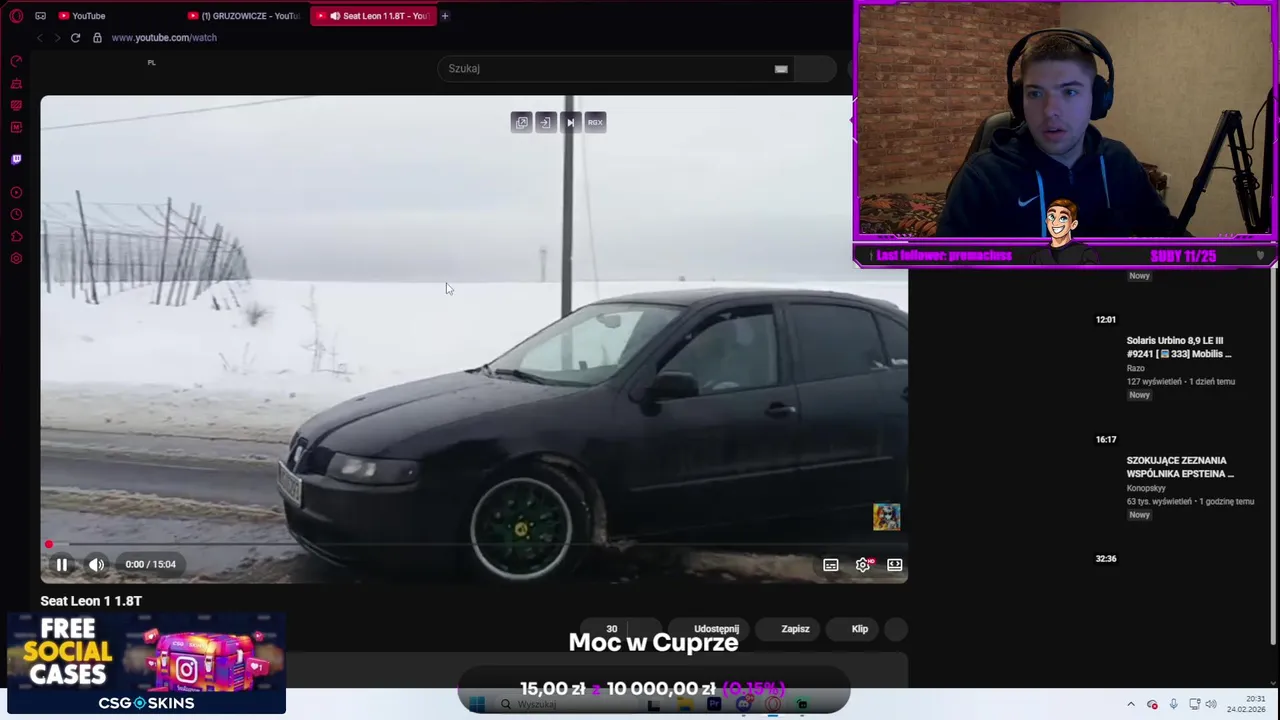Go back to the previous page
The width and height of the screenshot is (1280, 720).
pyautogui.click(x=39, y=38)
